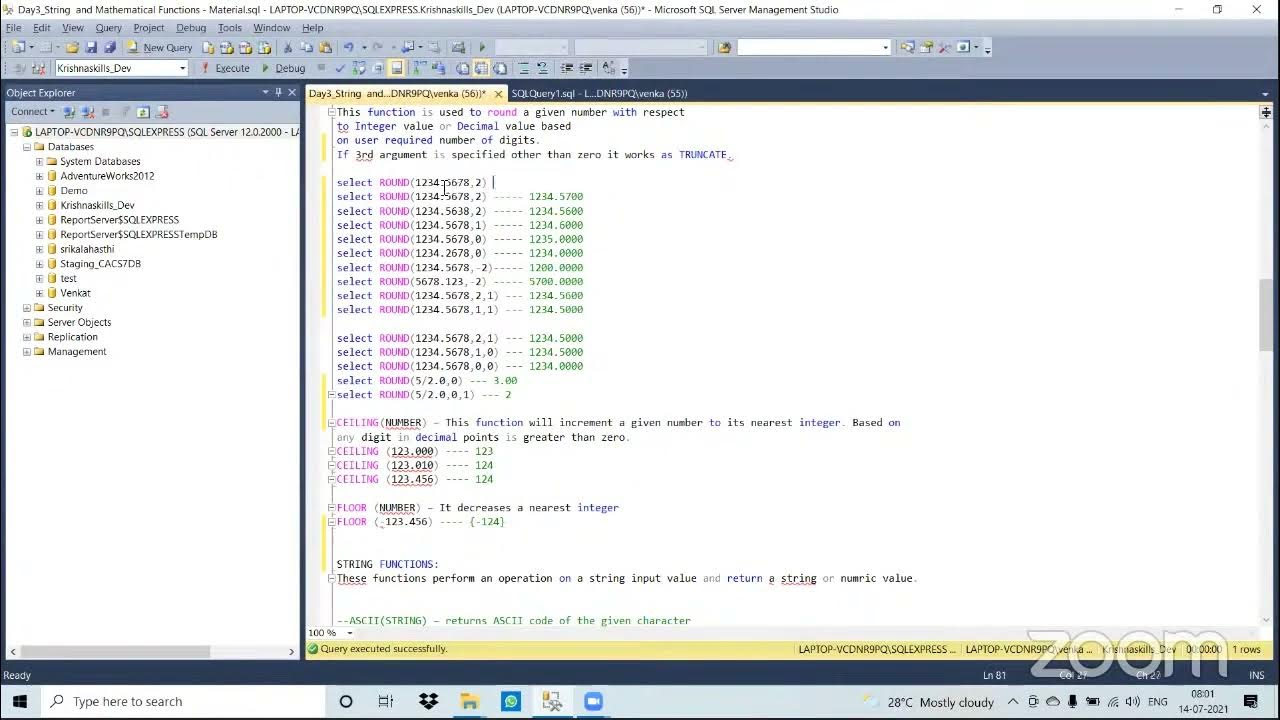Click the Save icon in toolbar
This screenshot has height=720, width=1280.
pos(91,47)
